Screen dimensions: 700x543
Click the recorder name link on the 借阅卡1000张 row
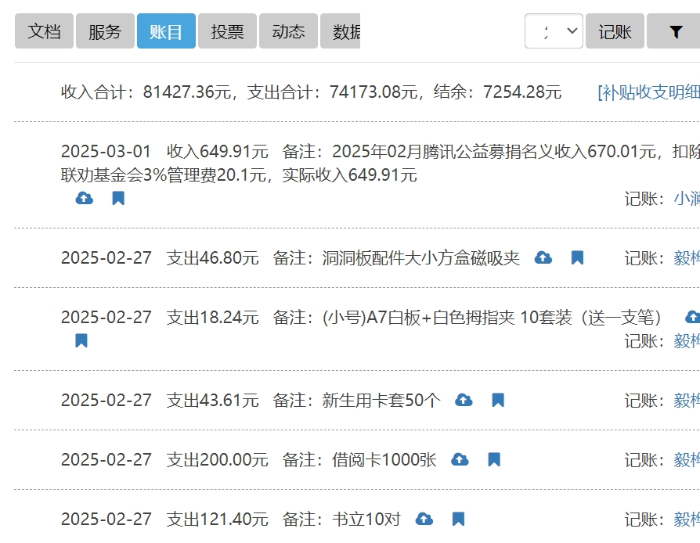(x=686, y=459)
